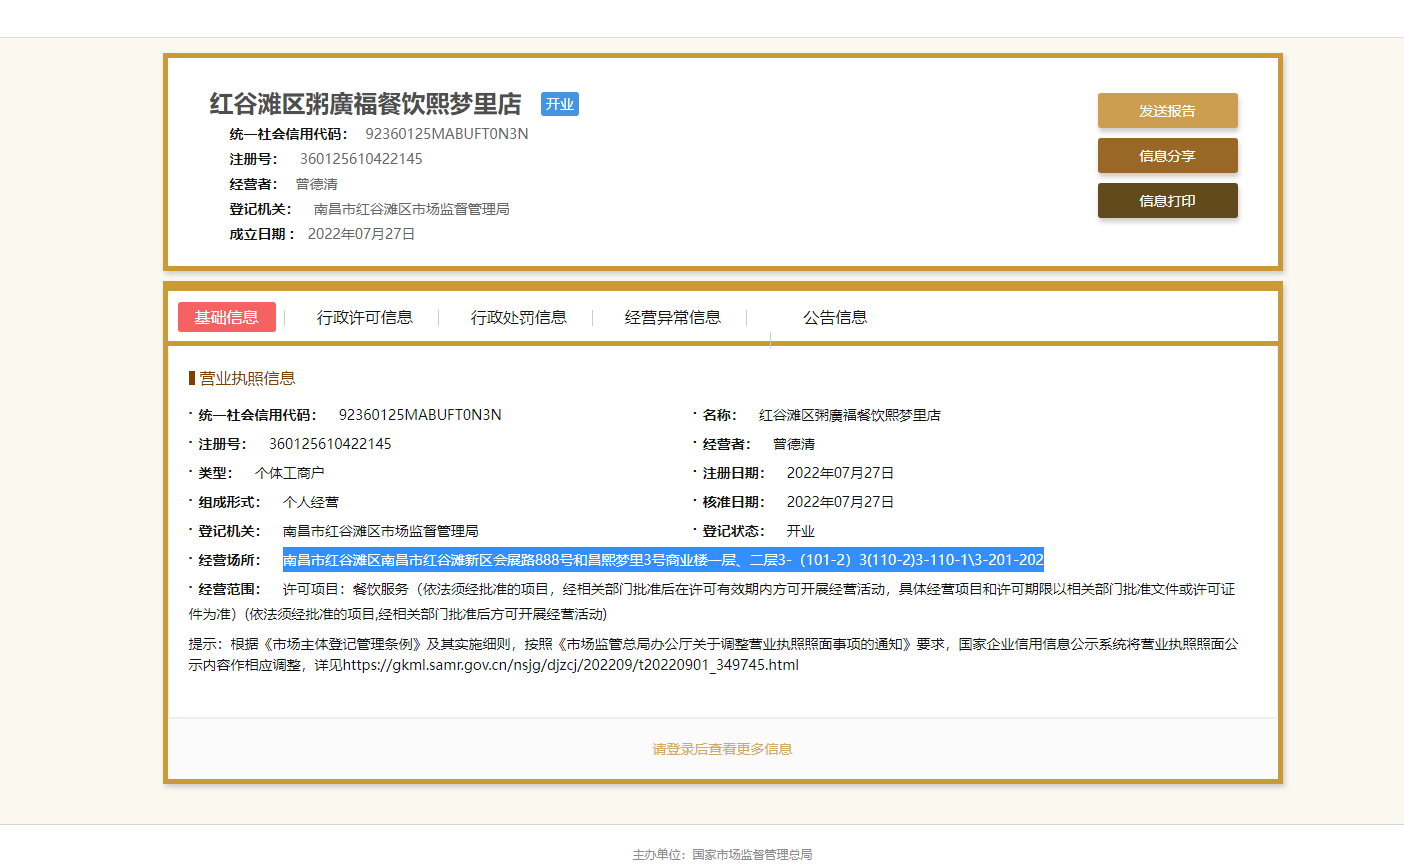This screenshot has width=1404, height=866.
Task: Click the footer text 主办单位：国家市场监督管理总局
Action: pyautogui.click(x=722, y=854)
